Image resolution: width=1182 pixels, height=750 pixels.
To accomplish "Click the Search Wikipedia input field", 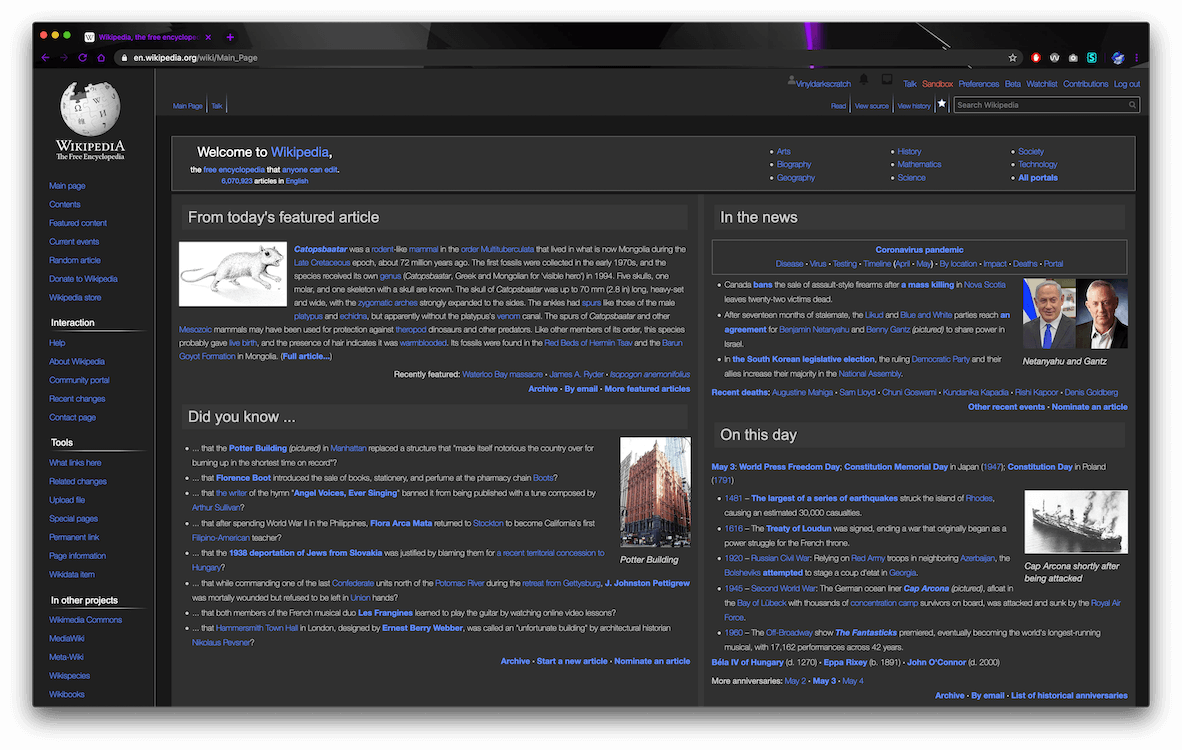I will click(x=1040, y=104).
